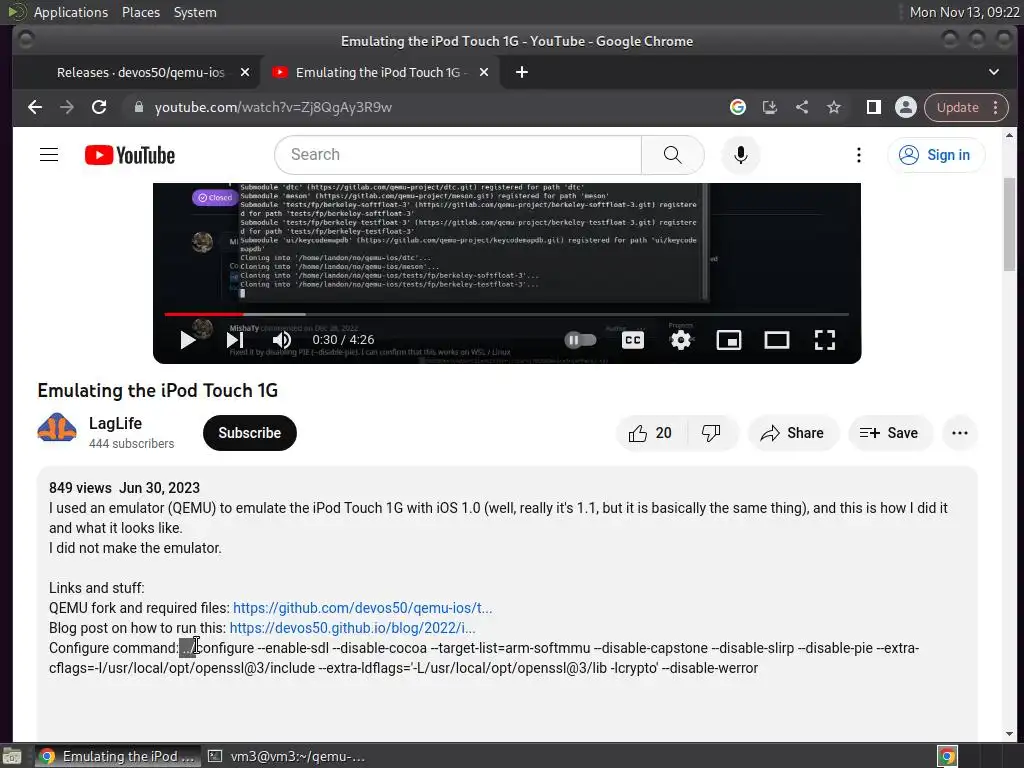Click the address bar URL
The width and height of the screenshot is (1024, 768).
pyautogui.click(x=273, y=107)
